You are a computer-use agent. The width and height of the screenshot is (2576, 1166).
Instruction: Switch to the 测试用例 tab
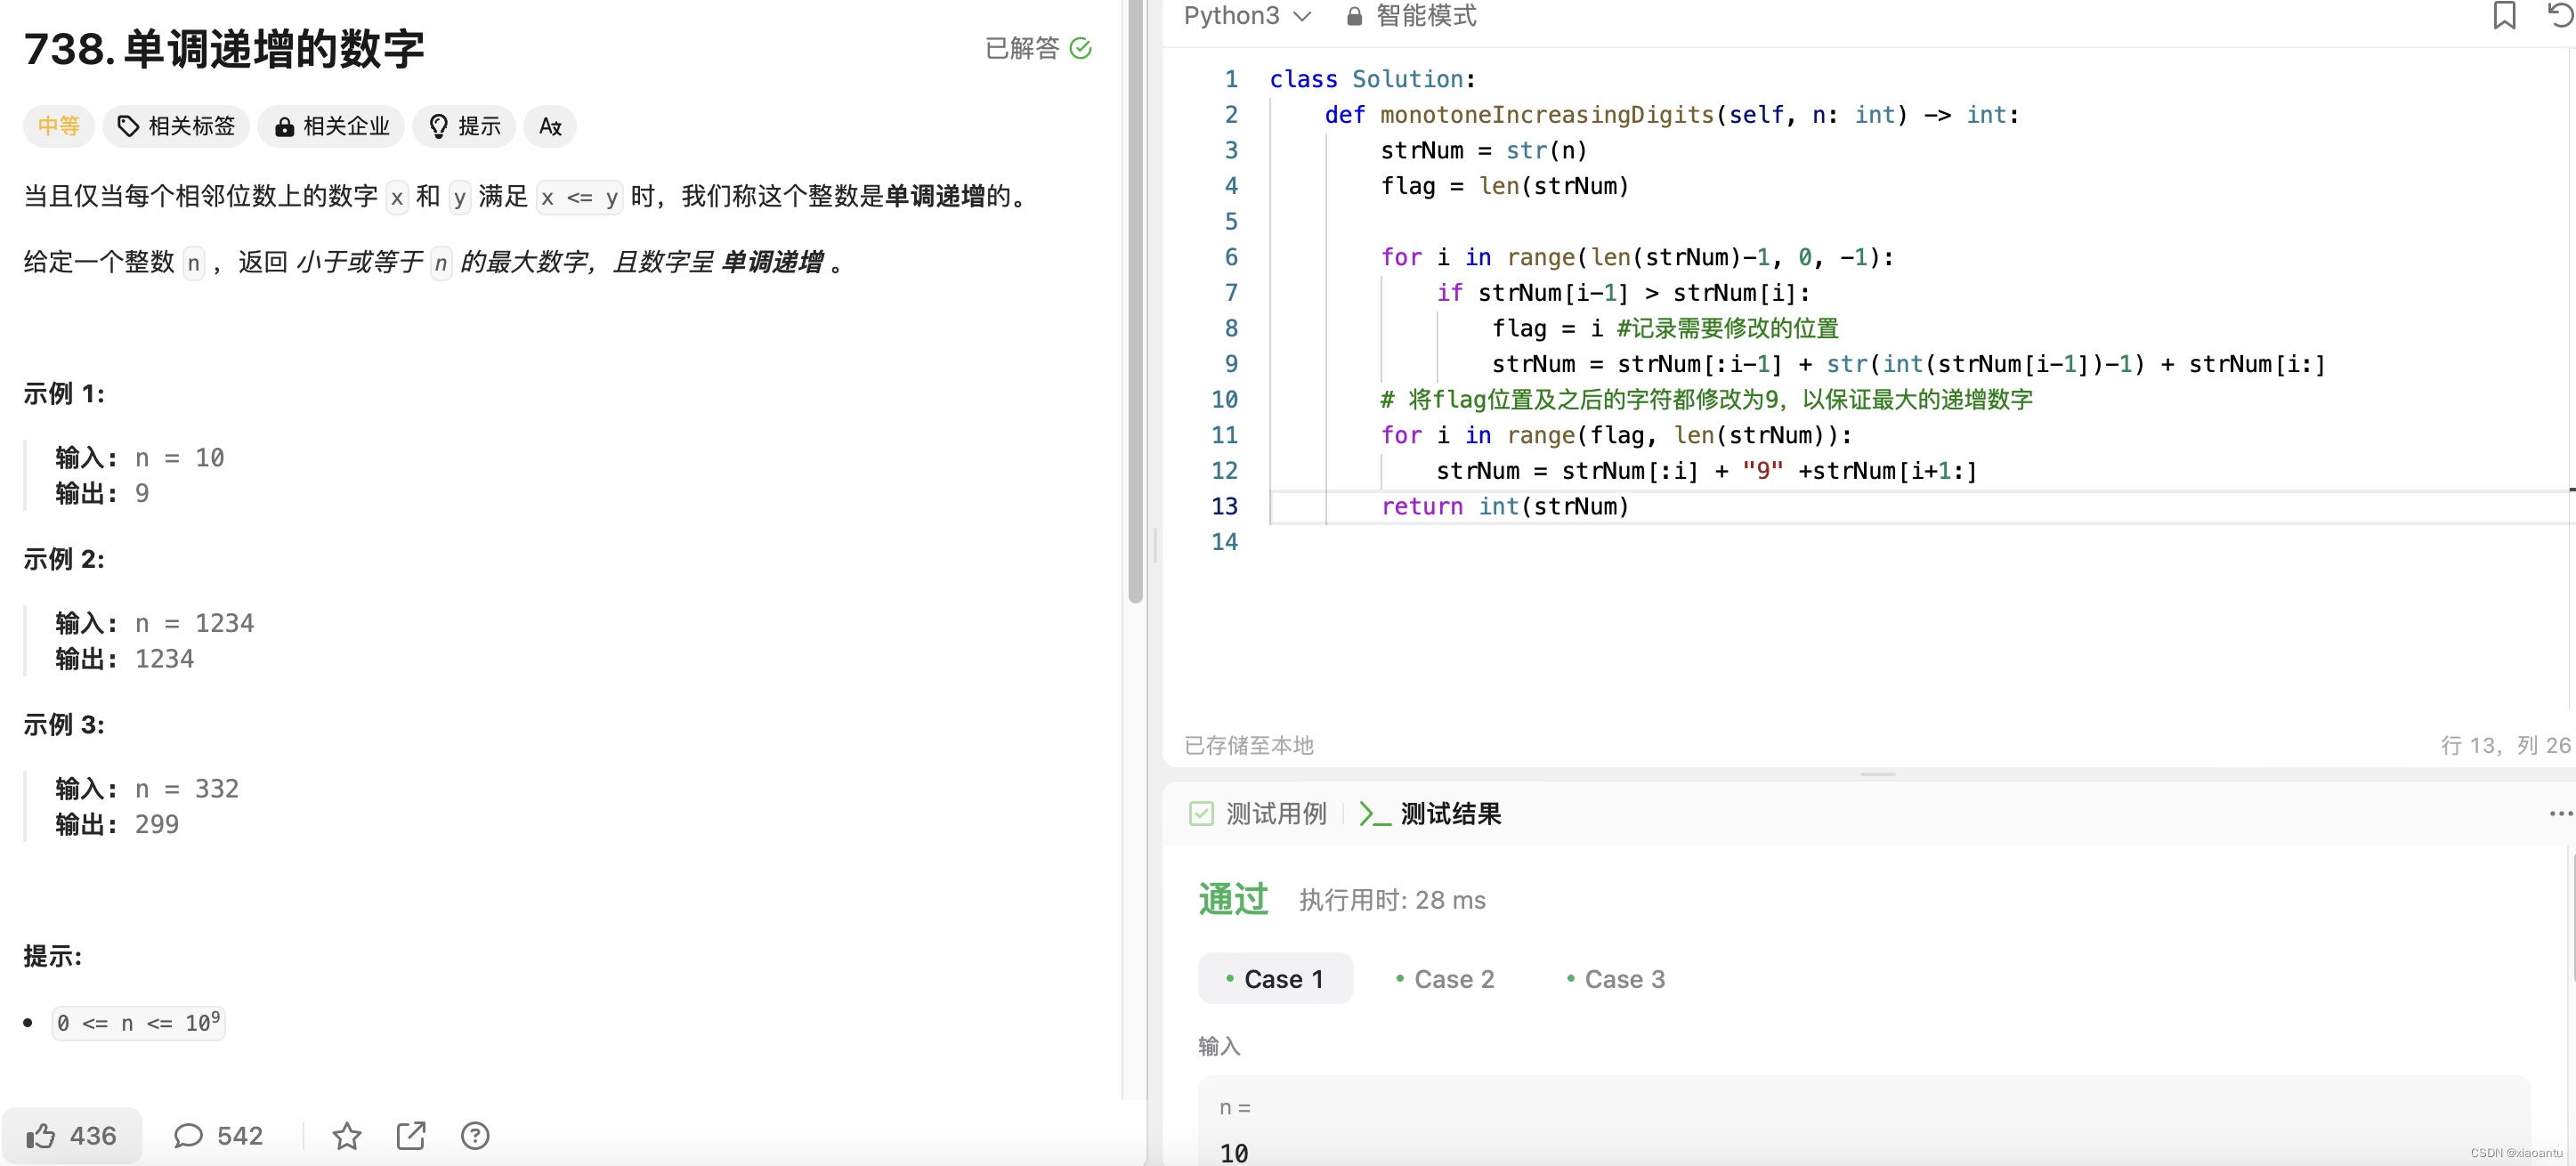(1258, 813)
